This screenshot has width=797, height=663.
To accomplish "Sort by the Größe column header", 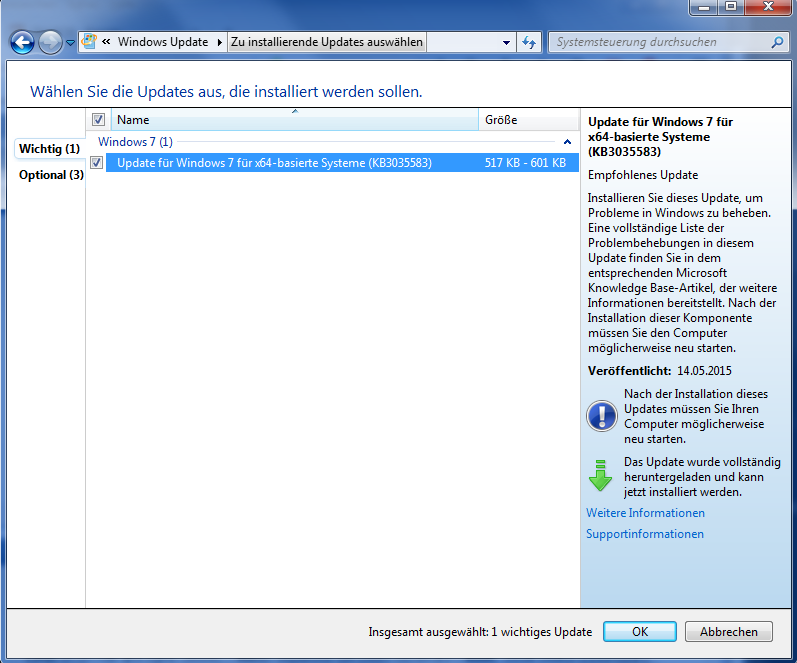I will (529, 119).
